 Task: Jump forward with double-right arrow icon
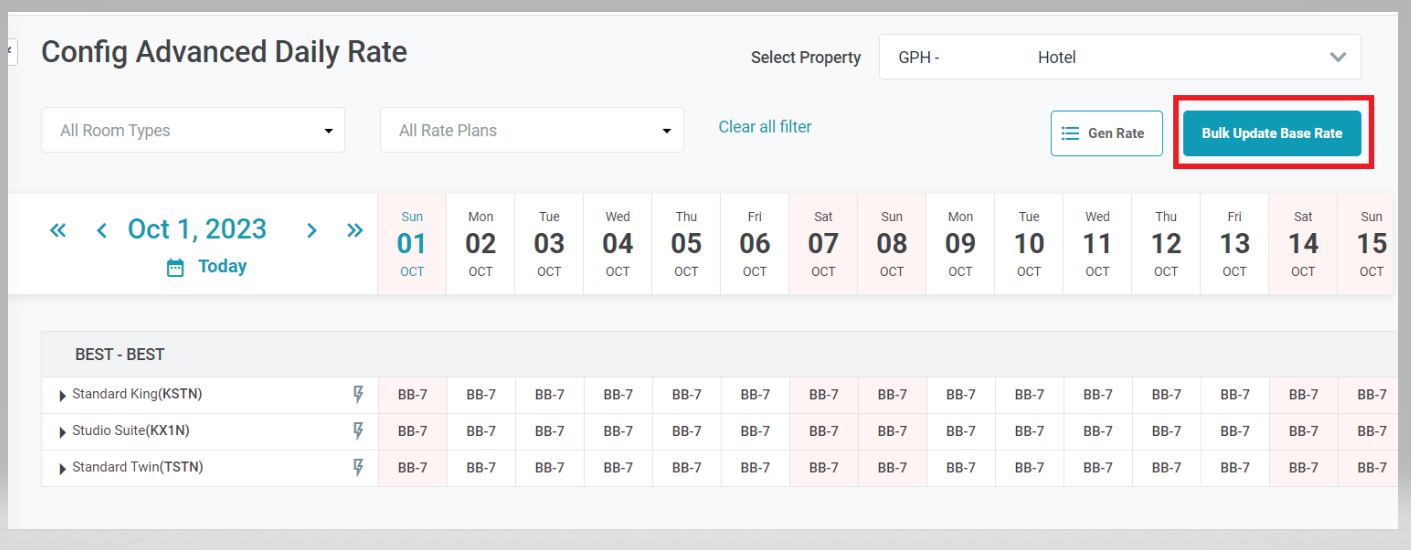point(354,230)
